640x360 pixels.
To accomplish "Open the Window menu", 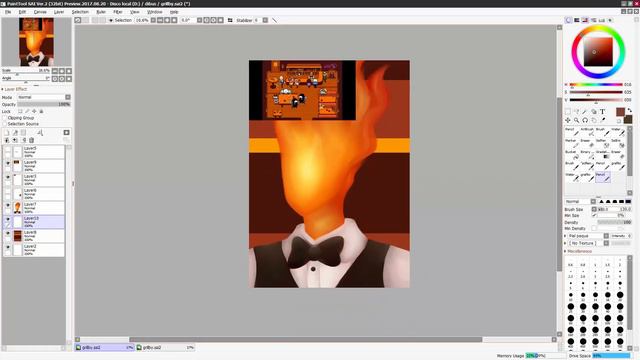I will 154,12.
